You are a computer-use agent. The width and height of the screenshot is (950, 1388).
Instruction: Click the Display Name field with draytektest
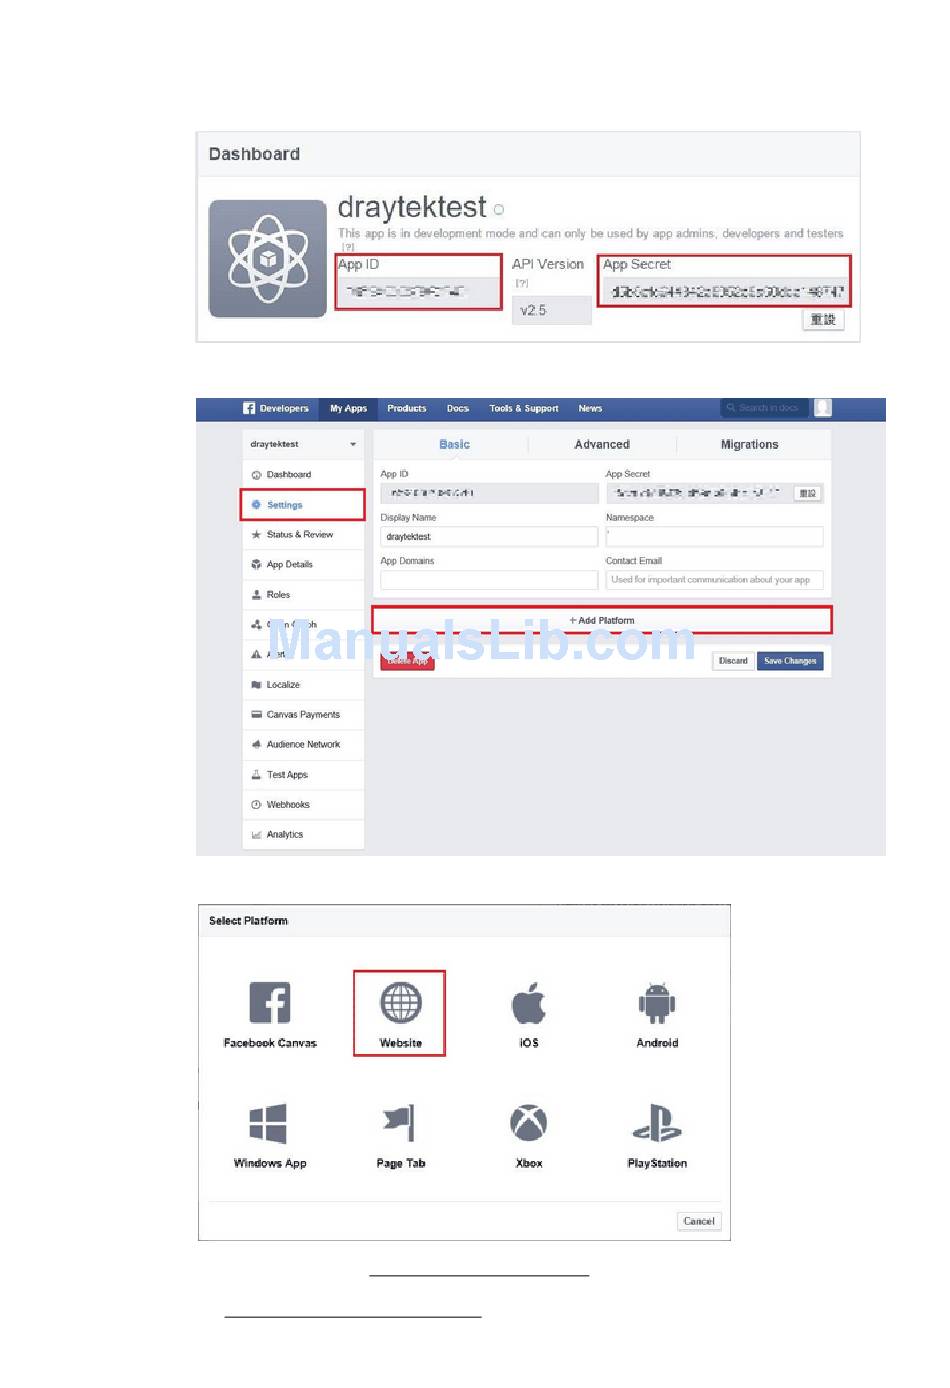[489, 537]
